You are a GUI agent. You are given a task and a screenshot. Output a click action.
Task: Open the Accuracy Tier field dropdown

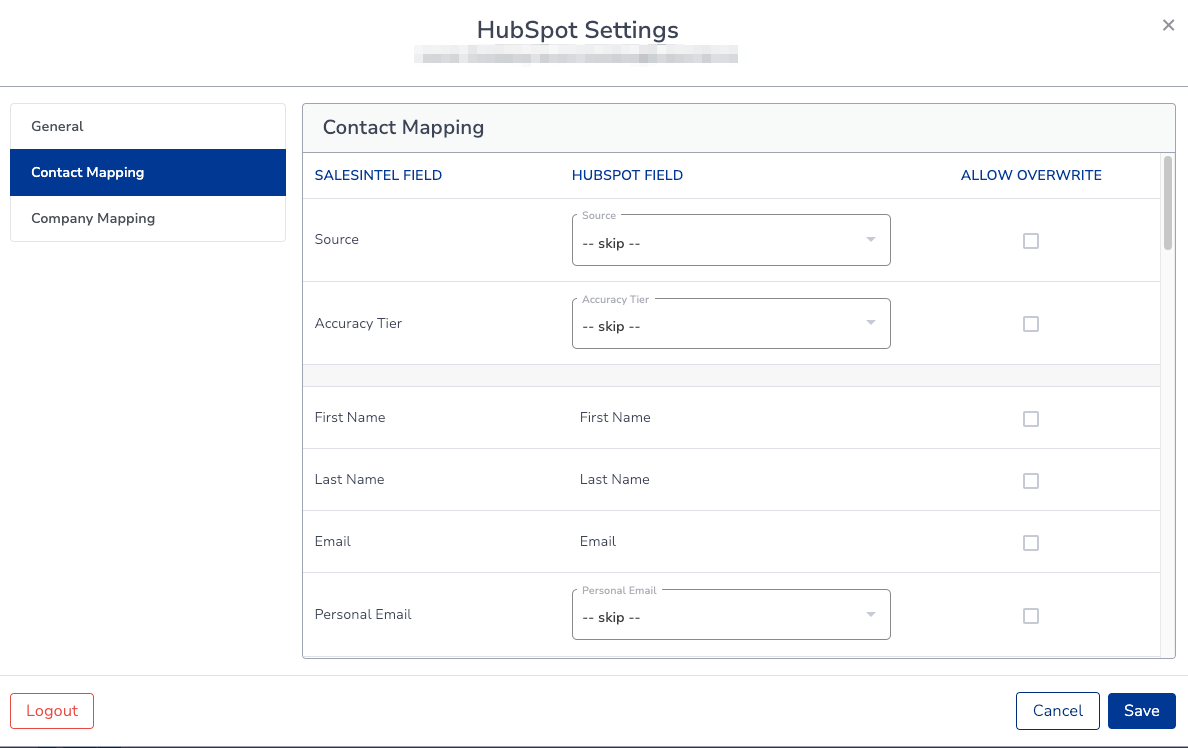pyautogui.click(x=731, y=324)
